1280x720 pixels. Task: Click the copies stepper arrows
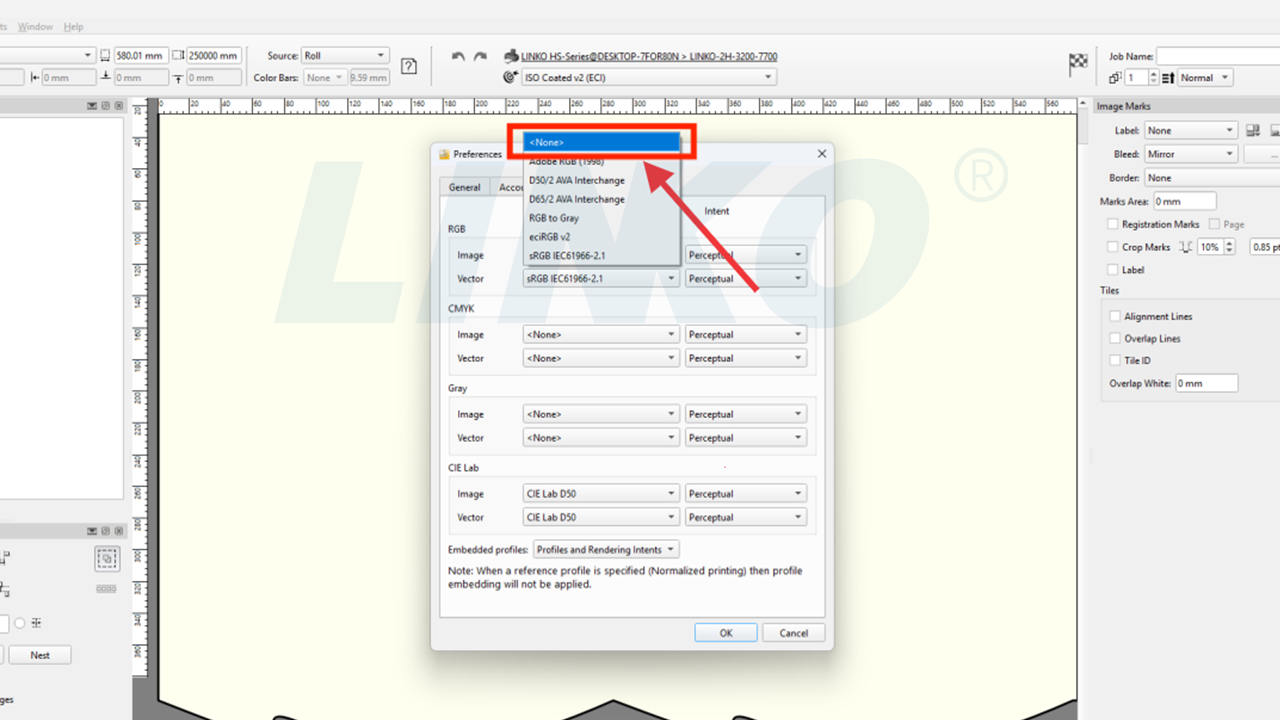click(1154, 78)
